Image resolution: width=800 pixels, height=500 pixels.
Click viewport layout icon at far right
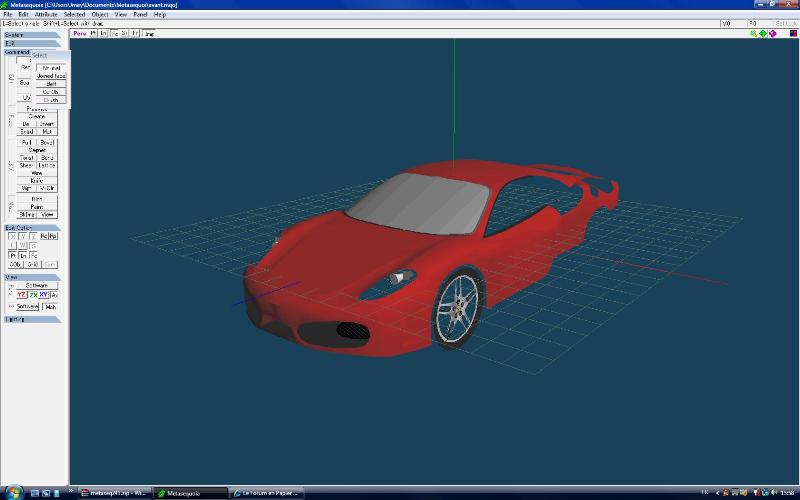(793, 34)
